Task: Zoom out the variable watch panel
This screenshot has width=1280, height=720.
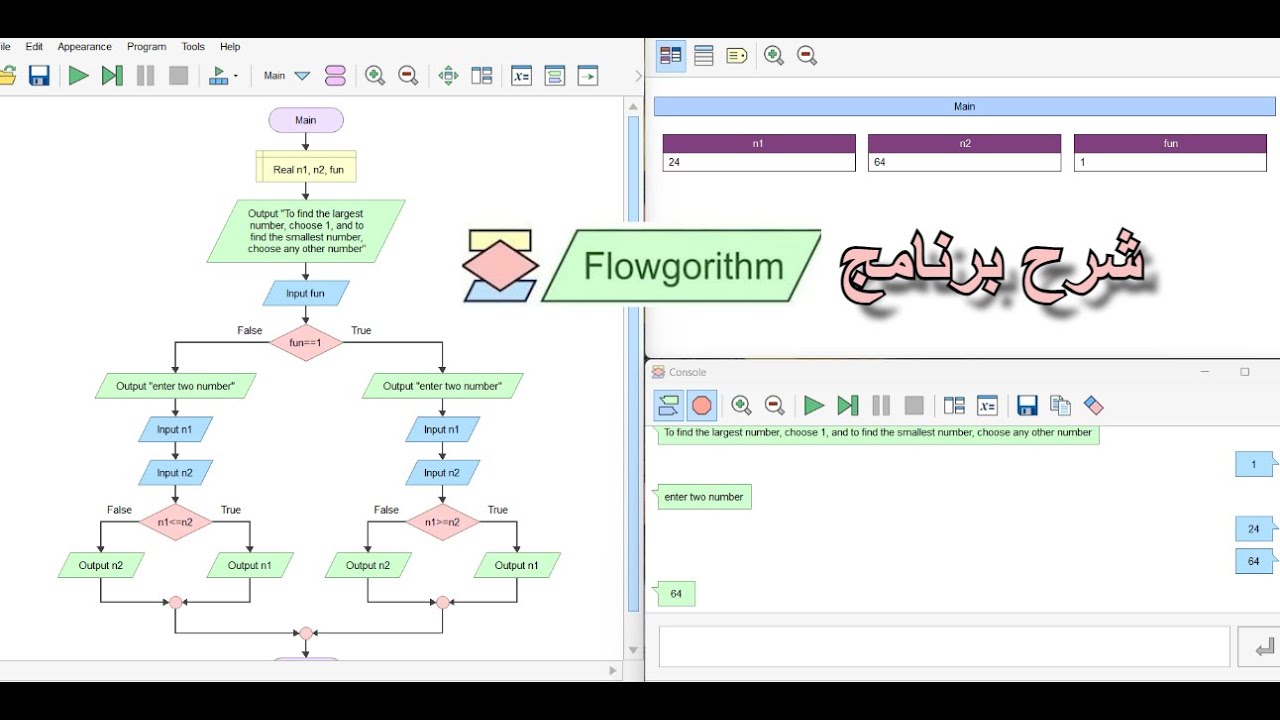Action: [807, 56]
